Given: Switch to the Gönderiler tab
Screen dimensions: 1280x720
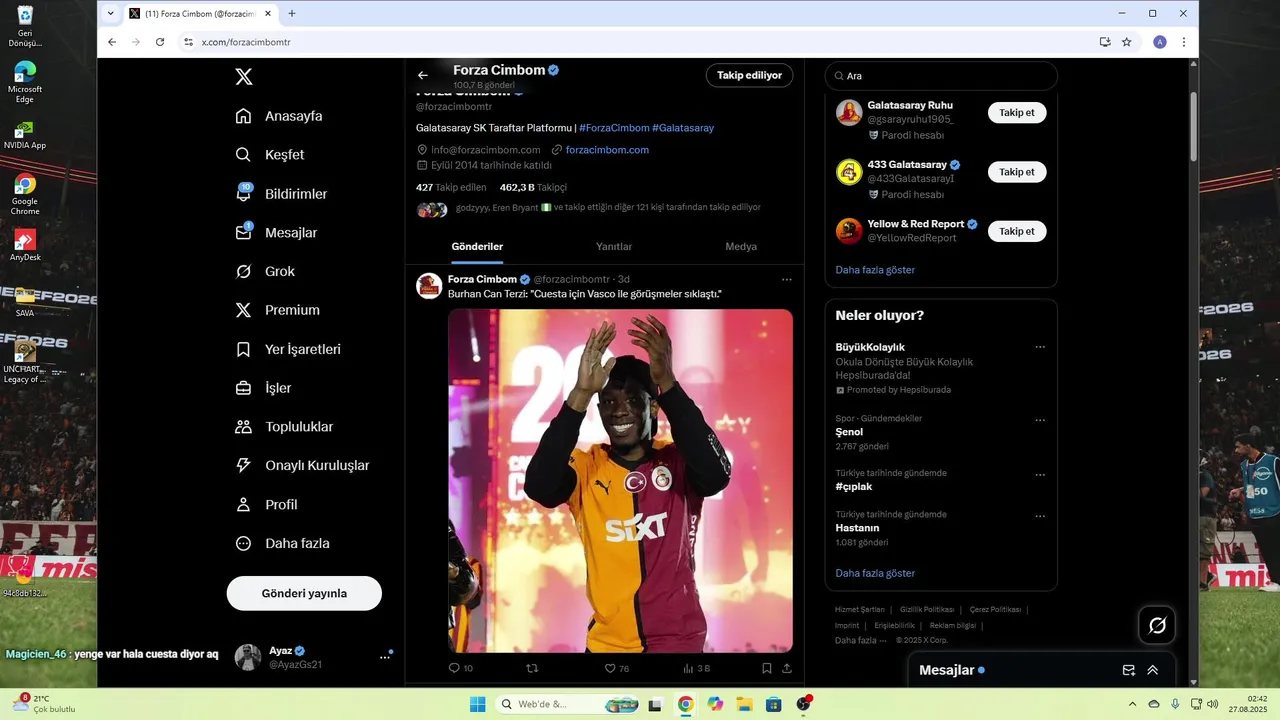Looking at the screenshot, I should [477, 247].
